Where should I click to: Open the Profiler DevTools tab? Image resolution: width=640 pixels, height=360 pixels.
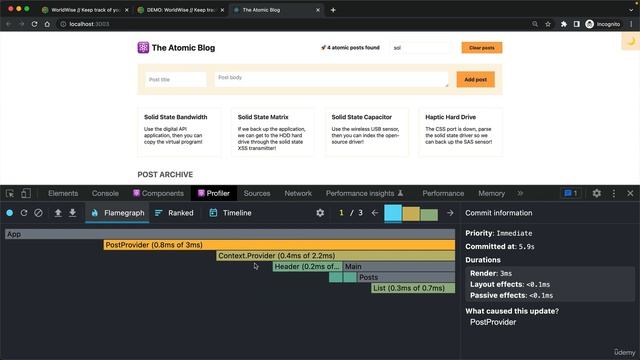coord(214,193)
